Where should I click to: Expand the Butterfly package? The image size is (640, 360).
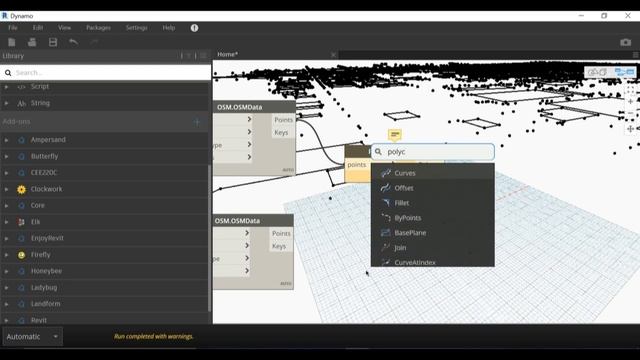pos(6,156)
